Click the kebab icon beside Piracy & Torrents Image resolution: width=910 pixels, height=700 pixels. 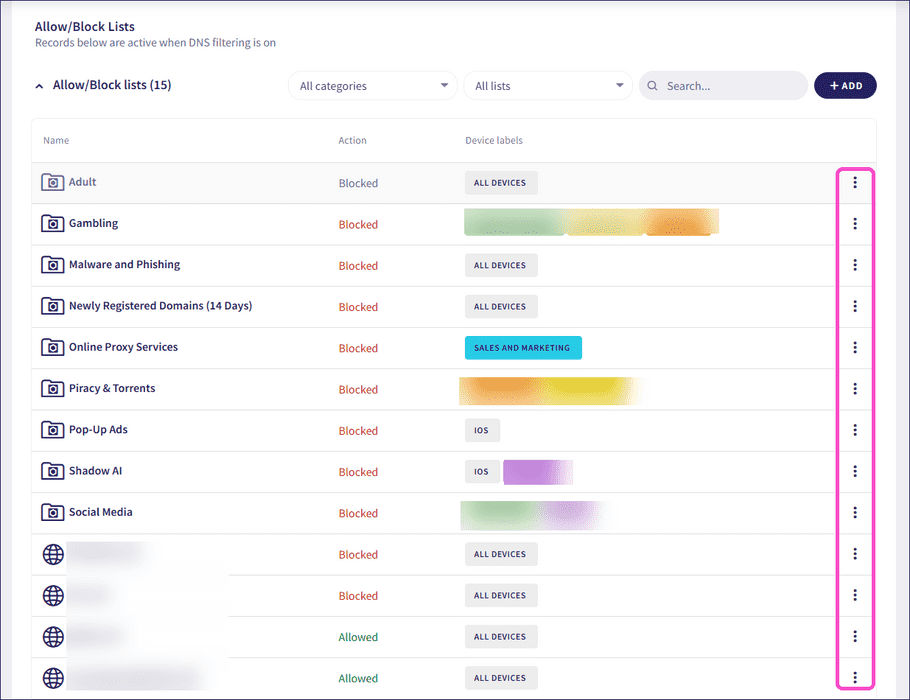pyautogui.click(x=855, y=388)
